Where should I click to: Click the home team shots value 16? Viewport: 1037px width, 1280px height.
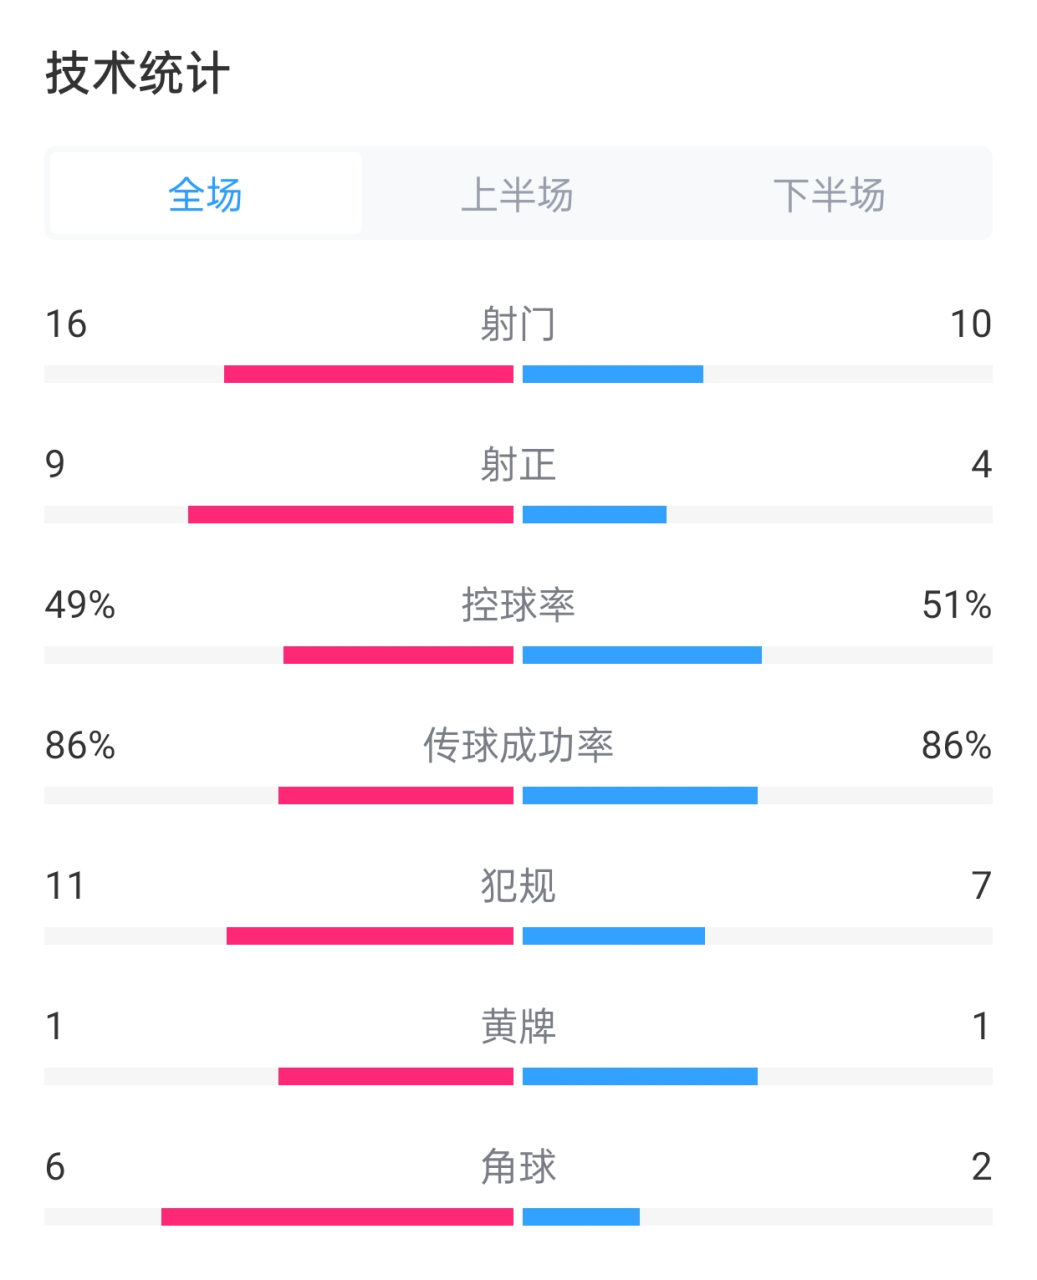pos(66,324)
